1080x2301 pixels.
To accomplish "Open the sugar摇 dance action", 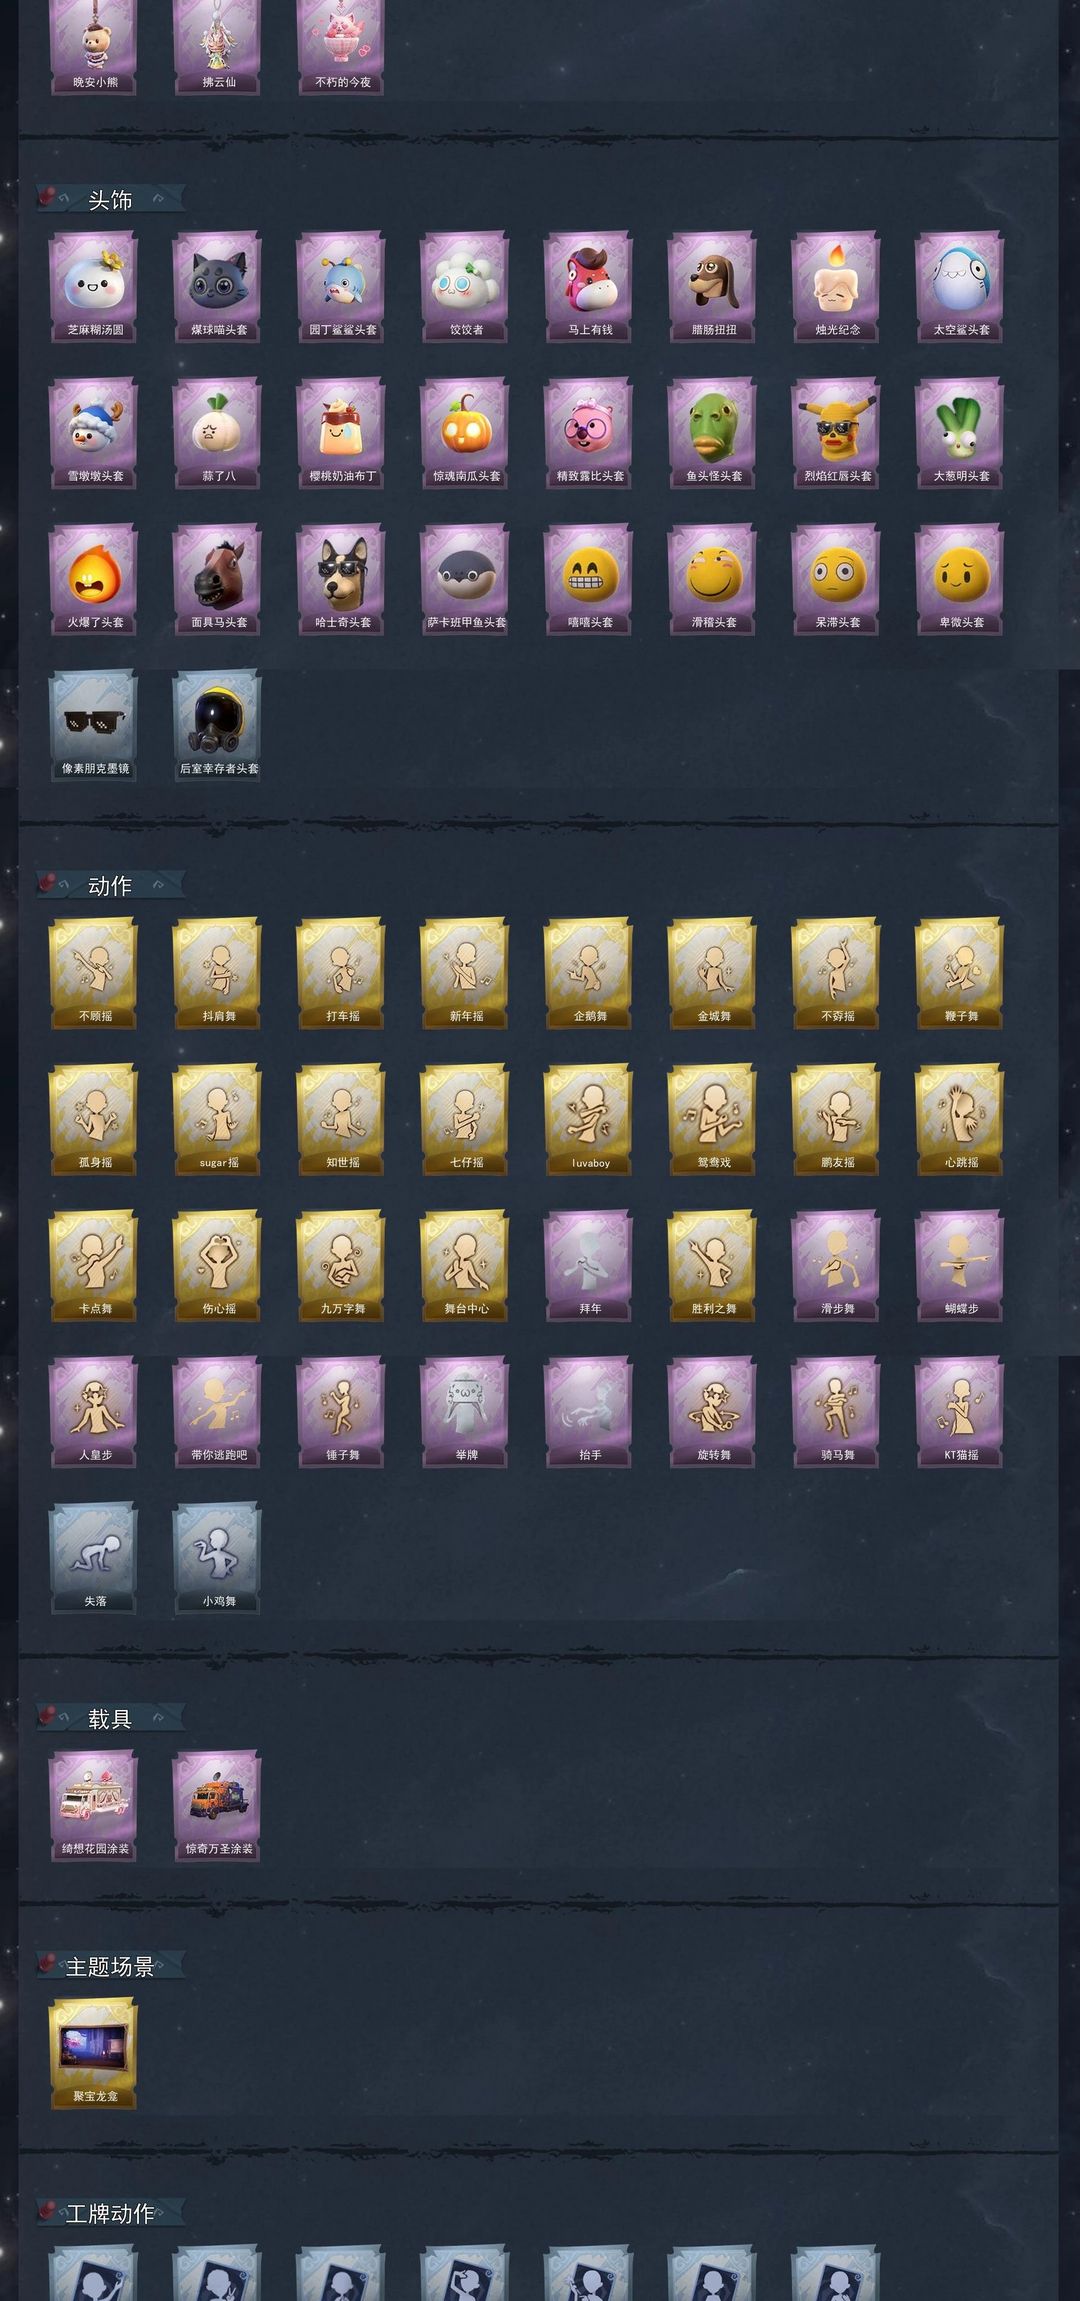I will 217,1119.
